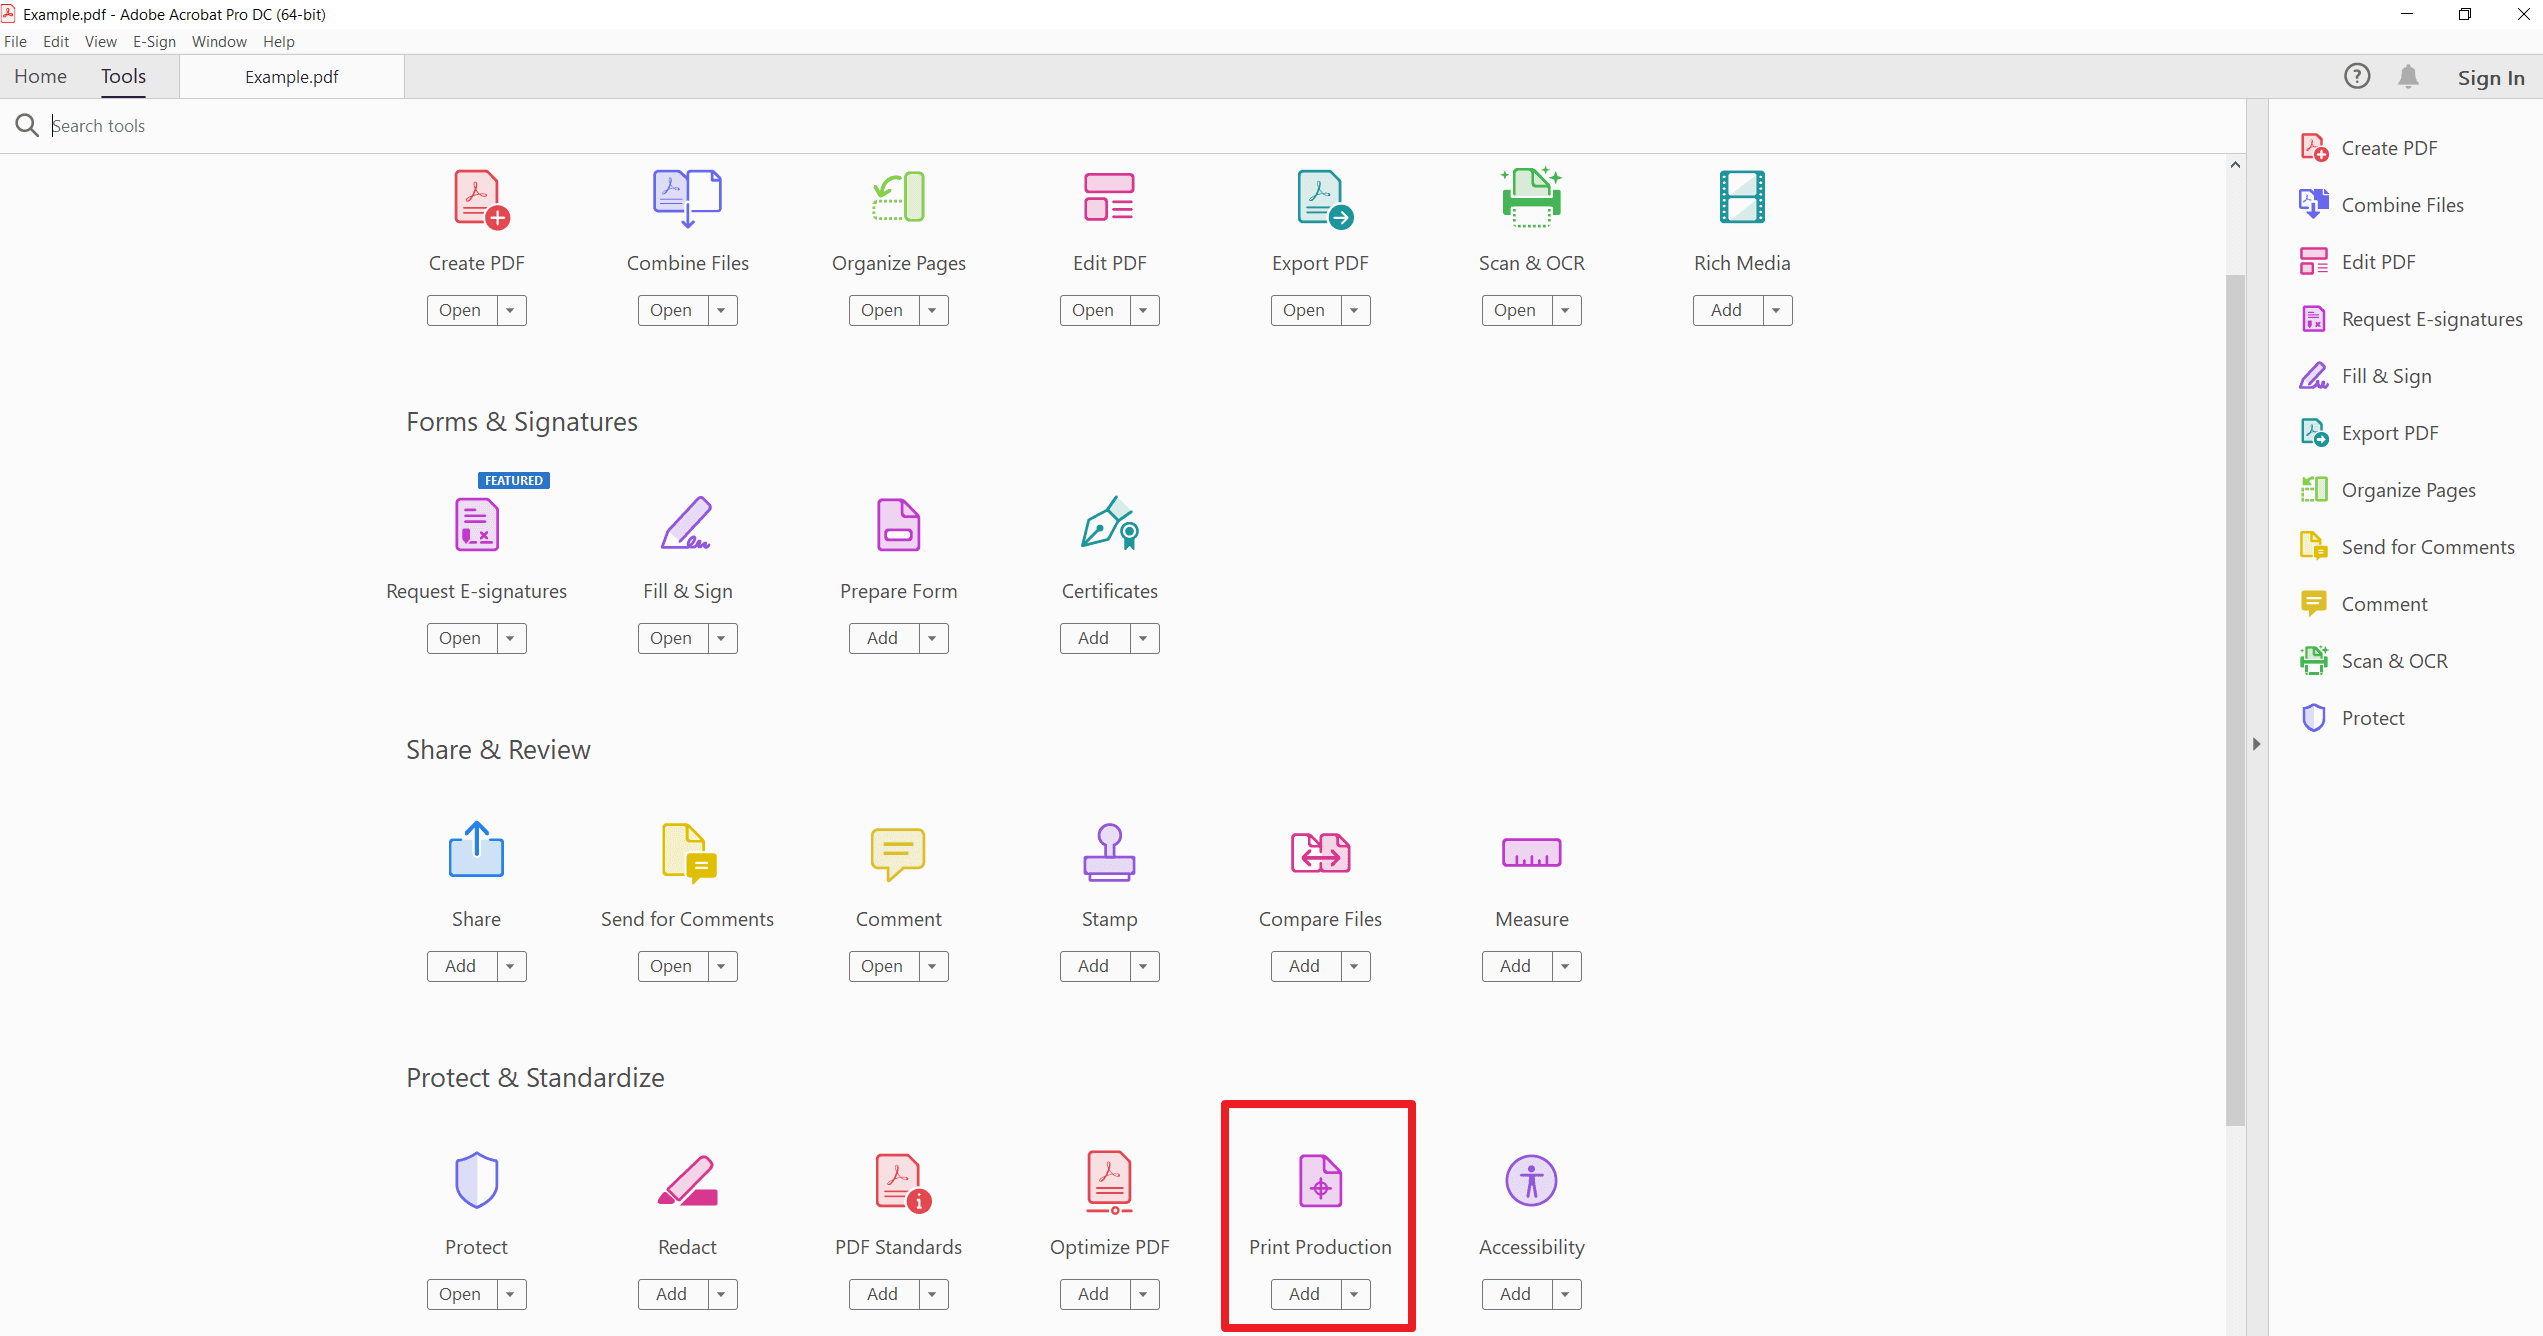The width and height of the screenshot is (2543, 1336).
Task: Click the Combine Files tool icon
Action: coord(687,198)
